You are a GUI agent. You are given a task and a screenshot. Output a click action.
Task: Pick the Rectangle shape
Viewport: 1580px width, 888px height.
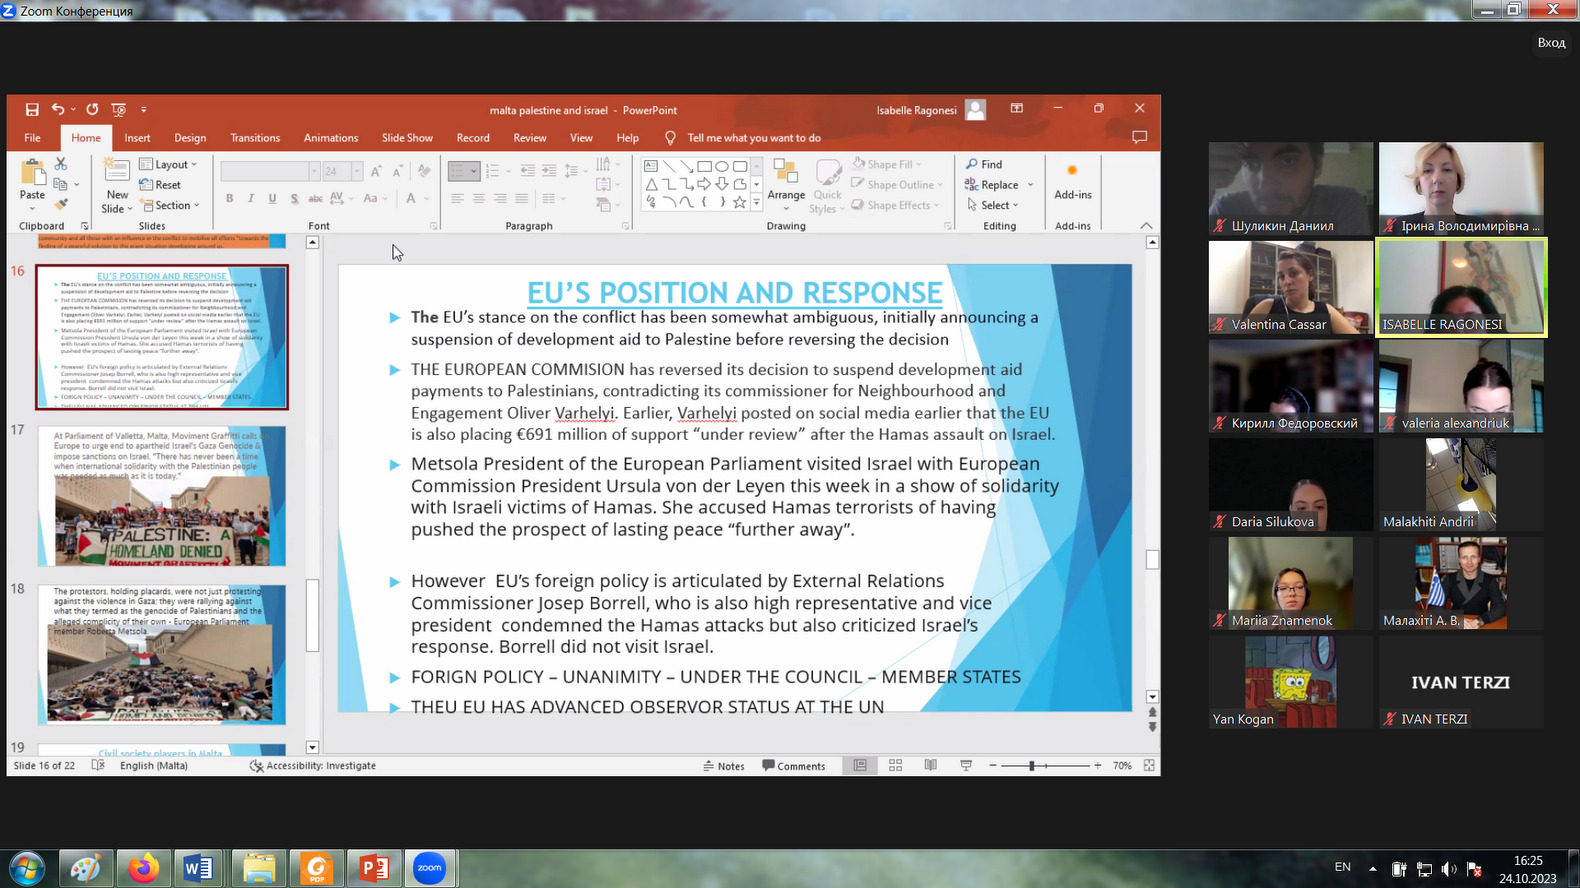tap(704, 166)
